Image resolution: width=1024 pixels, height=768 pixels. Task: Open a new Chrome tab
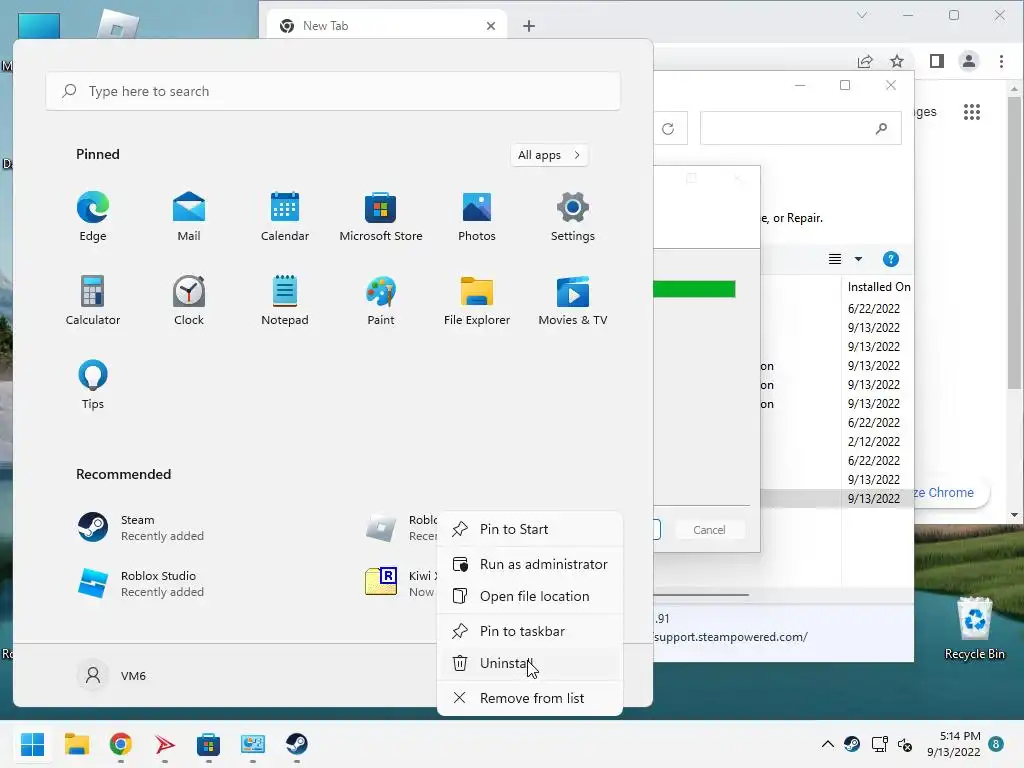(x=529, y=25)
